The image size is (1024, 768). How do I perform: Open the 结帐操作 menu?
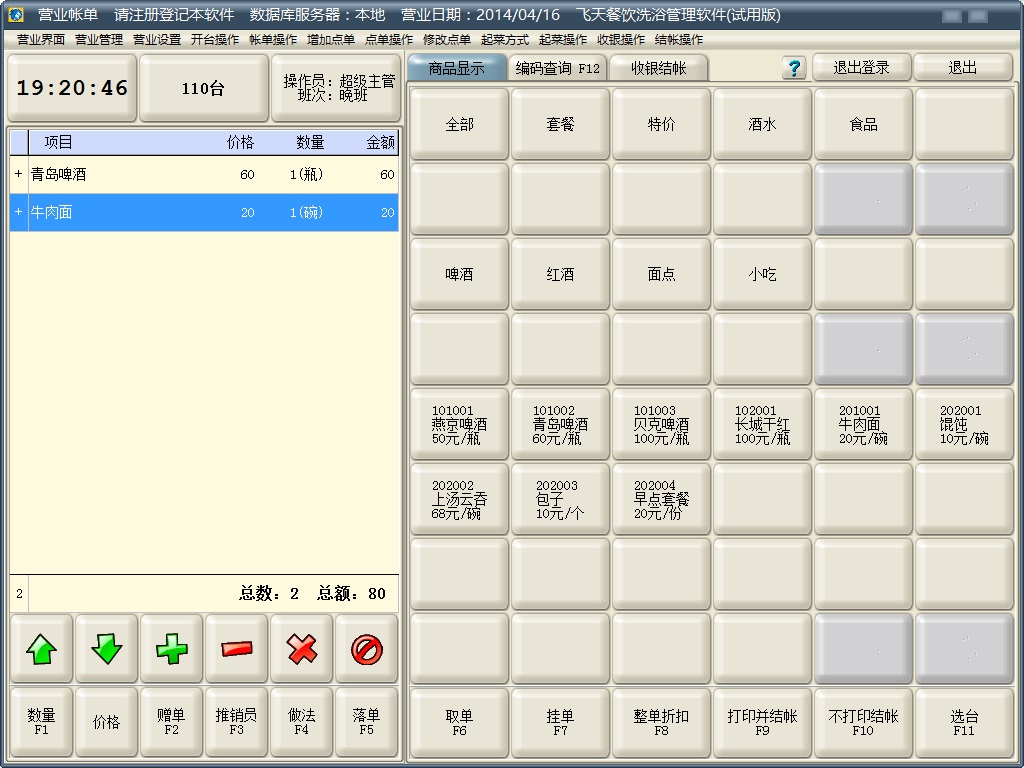click(x=679, y=40)
